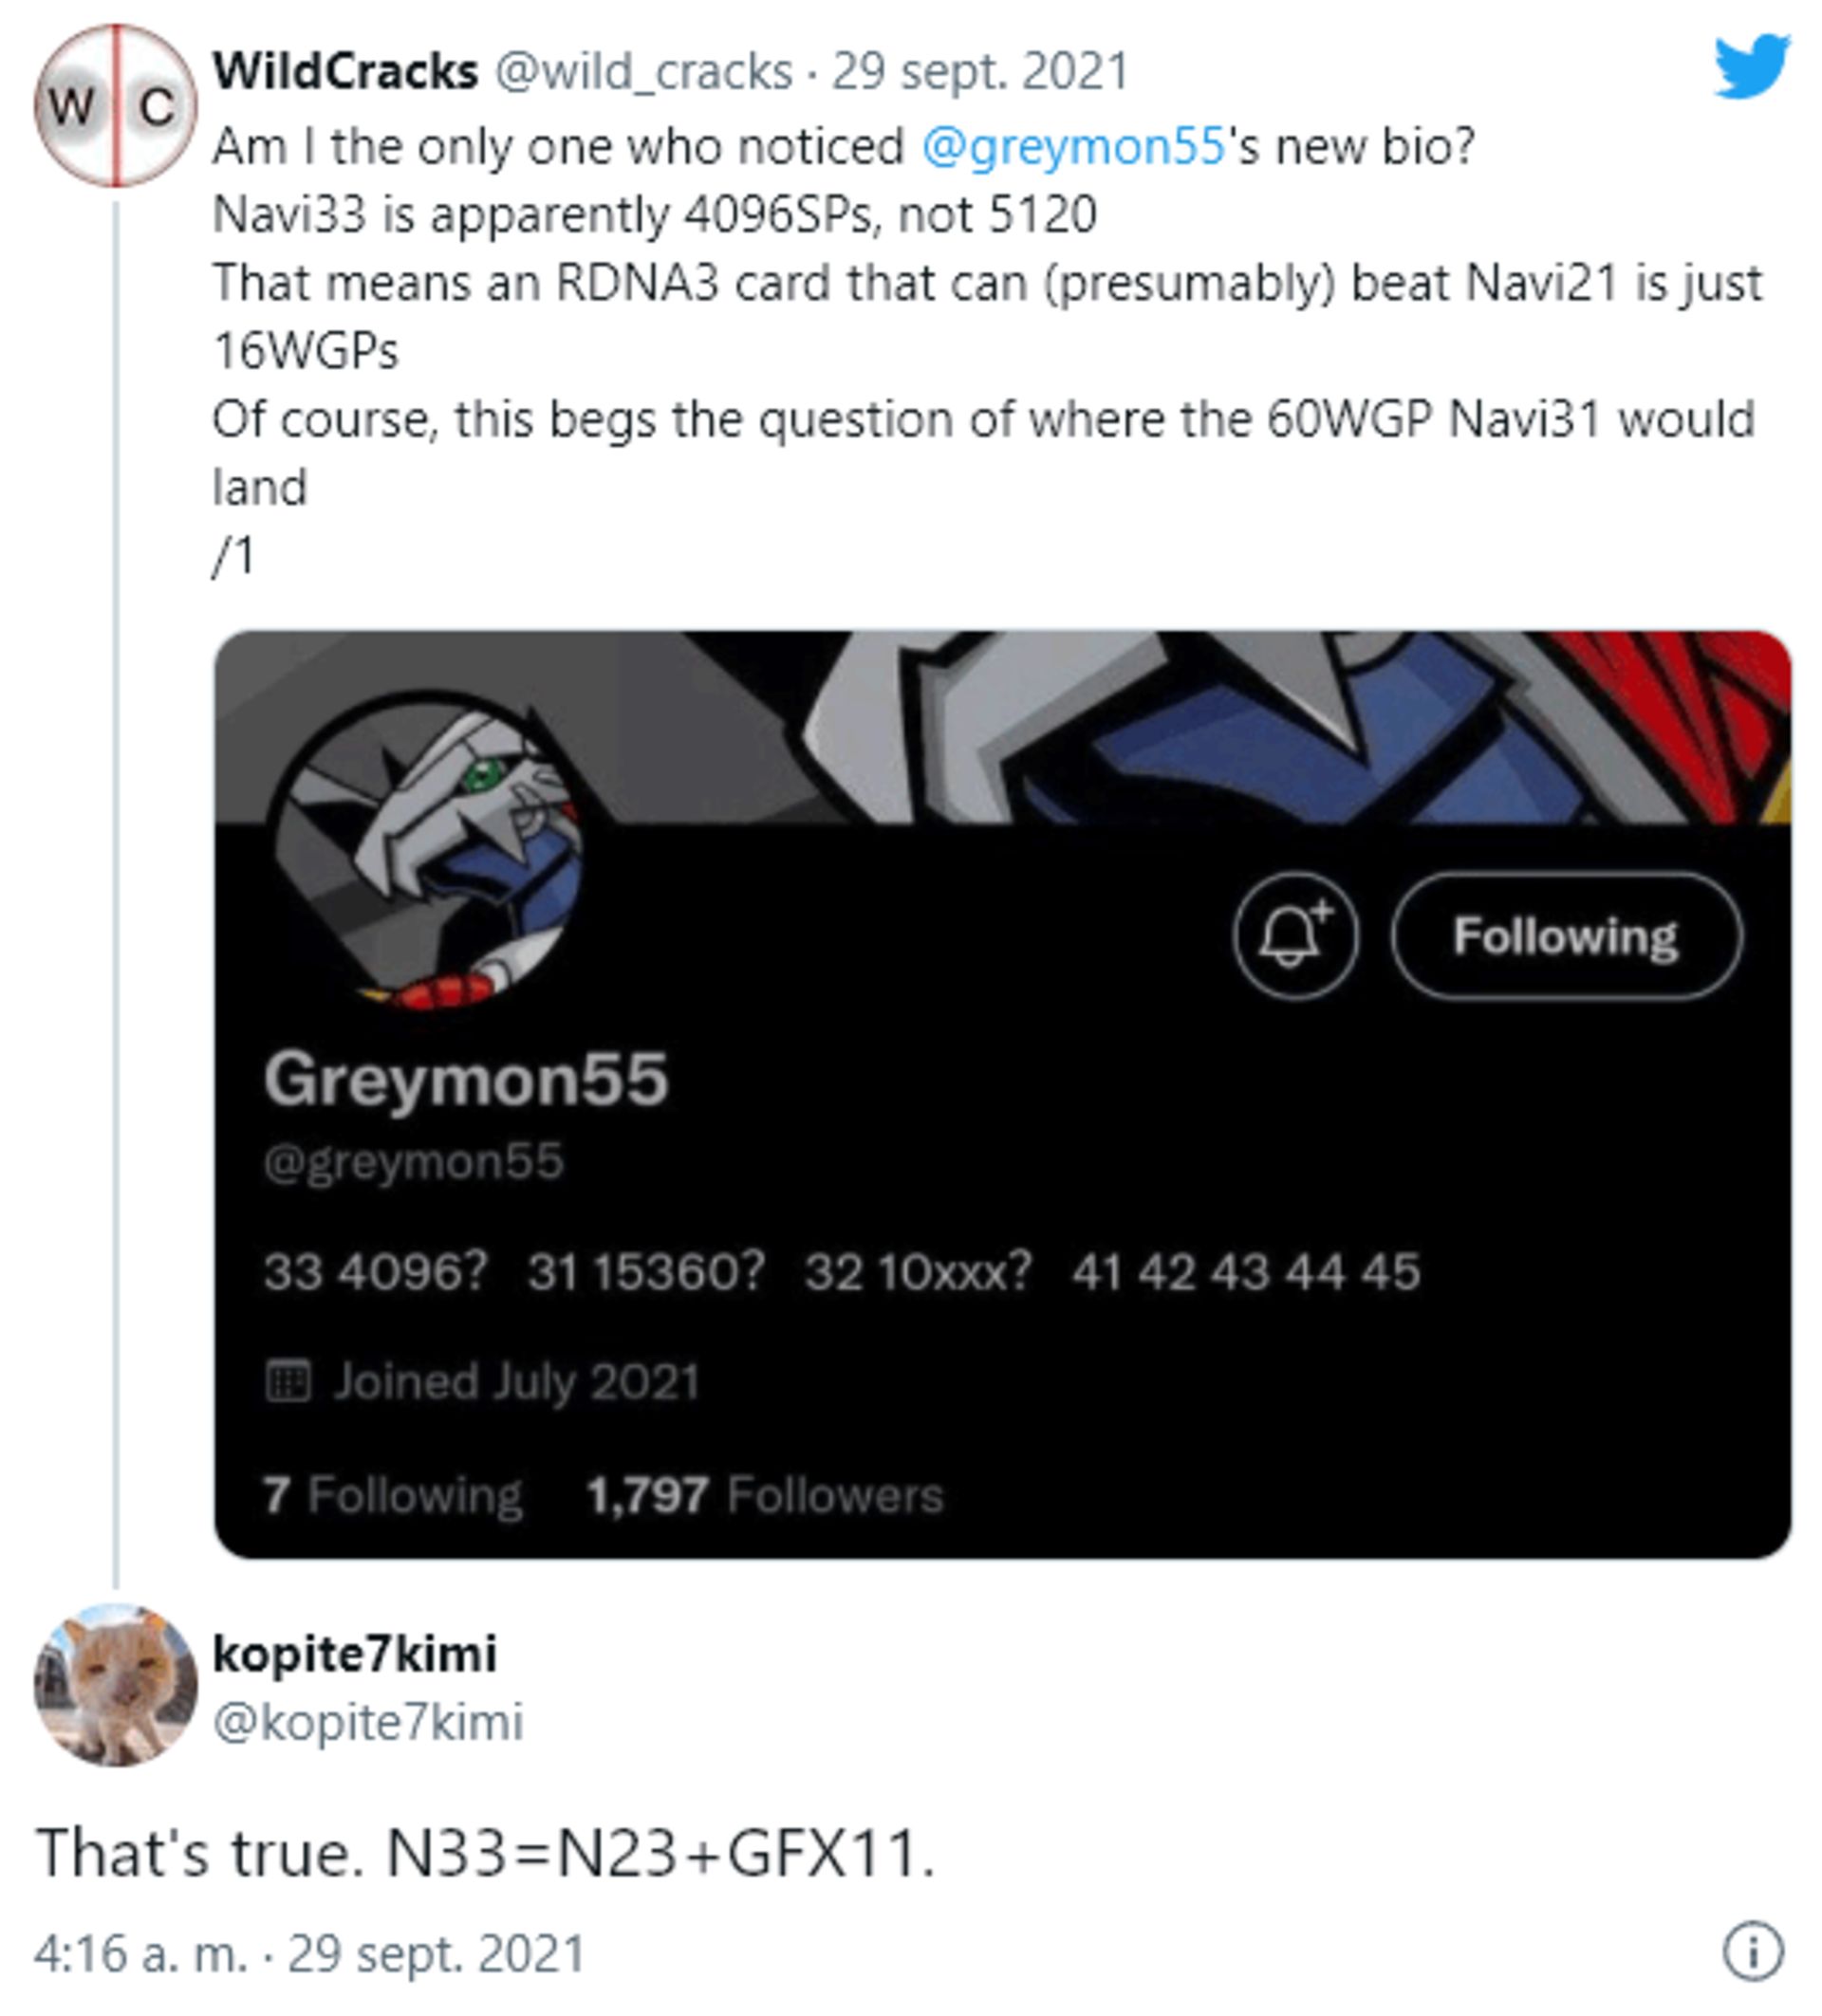Click the kopite7kimi display name

click(355, 1653)
